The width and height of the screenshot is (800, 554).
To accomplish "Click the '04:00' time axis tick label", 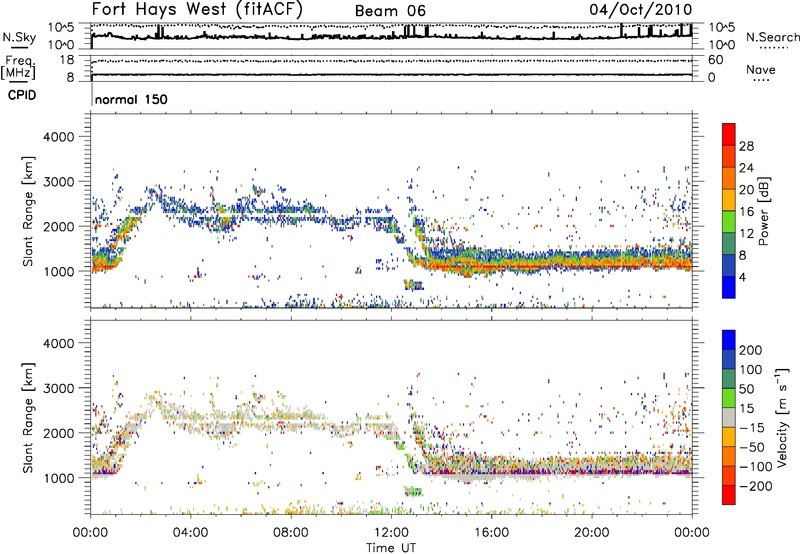I will pos(190,533).
